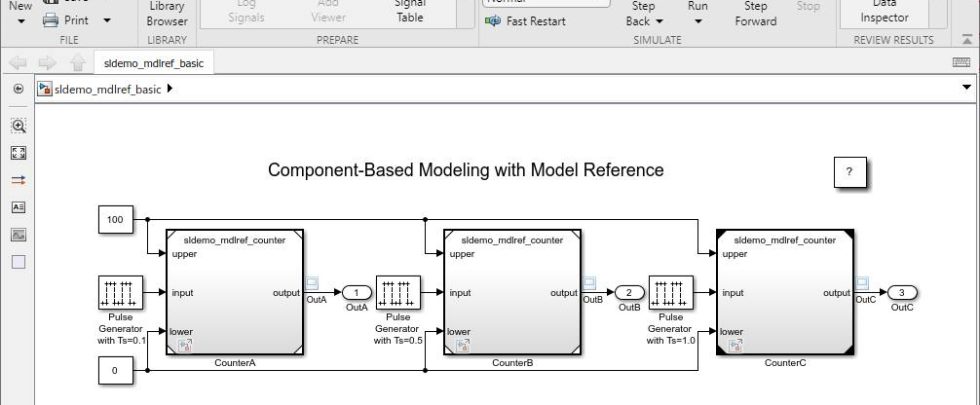Click the CounterC block name label
Screen dimensions: 980x405
click(x=786, y=362)
